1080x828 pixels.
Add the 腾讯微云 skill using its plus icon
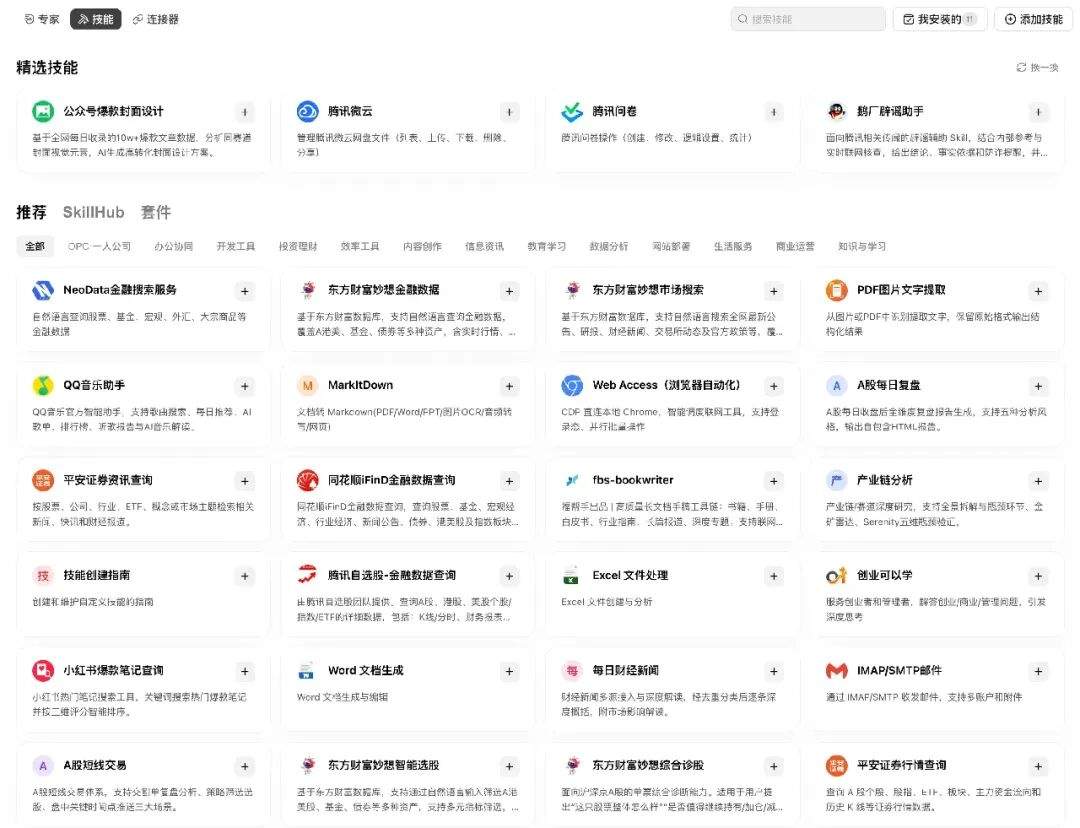coord(509,112)
